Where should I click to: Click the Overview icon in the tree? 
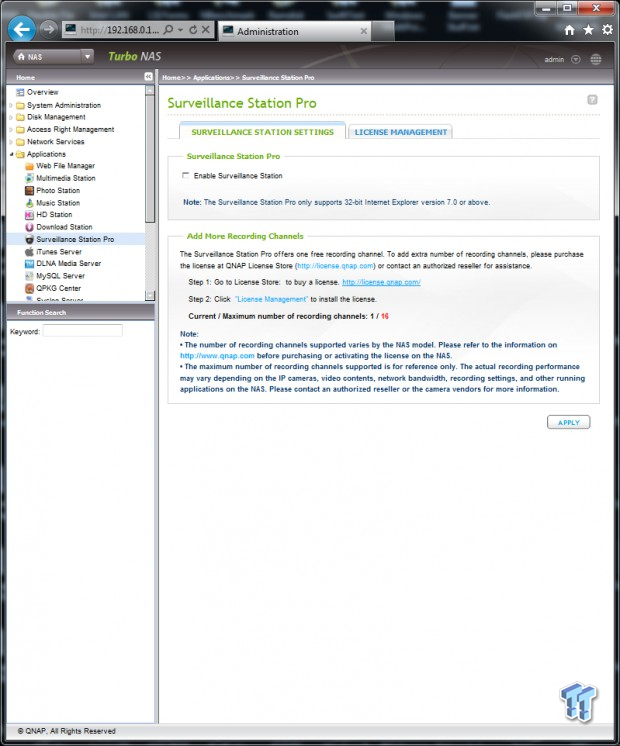(x=20, y=92)
